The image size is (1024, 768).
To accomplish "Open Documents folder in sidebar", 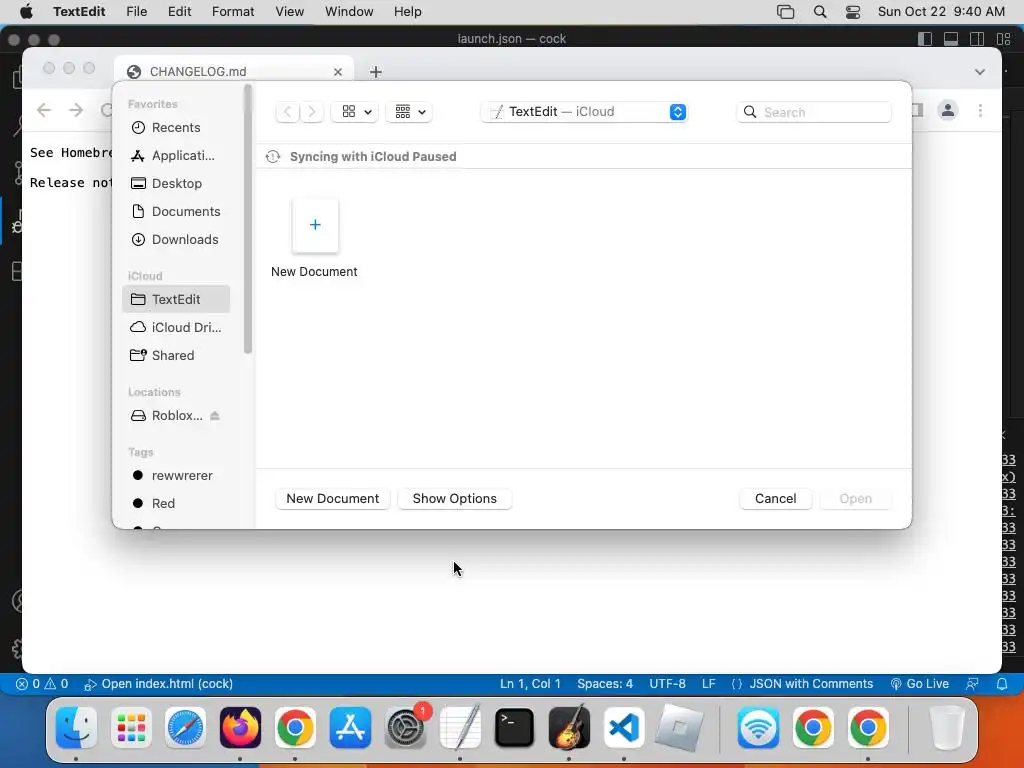I will [x=175, y=212].
